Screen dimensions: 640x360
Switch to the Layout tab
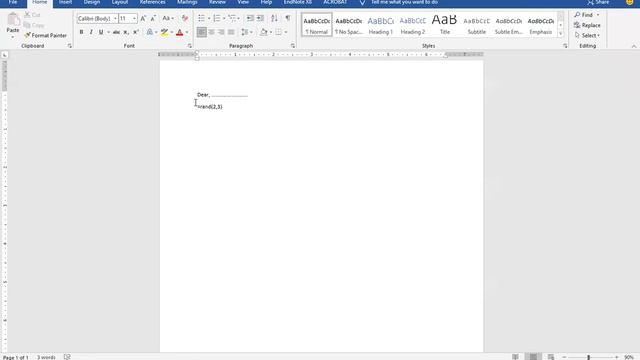pos(120,2)
